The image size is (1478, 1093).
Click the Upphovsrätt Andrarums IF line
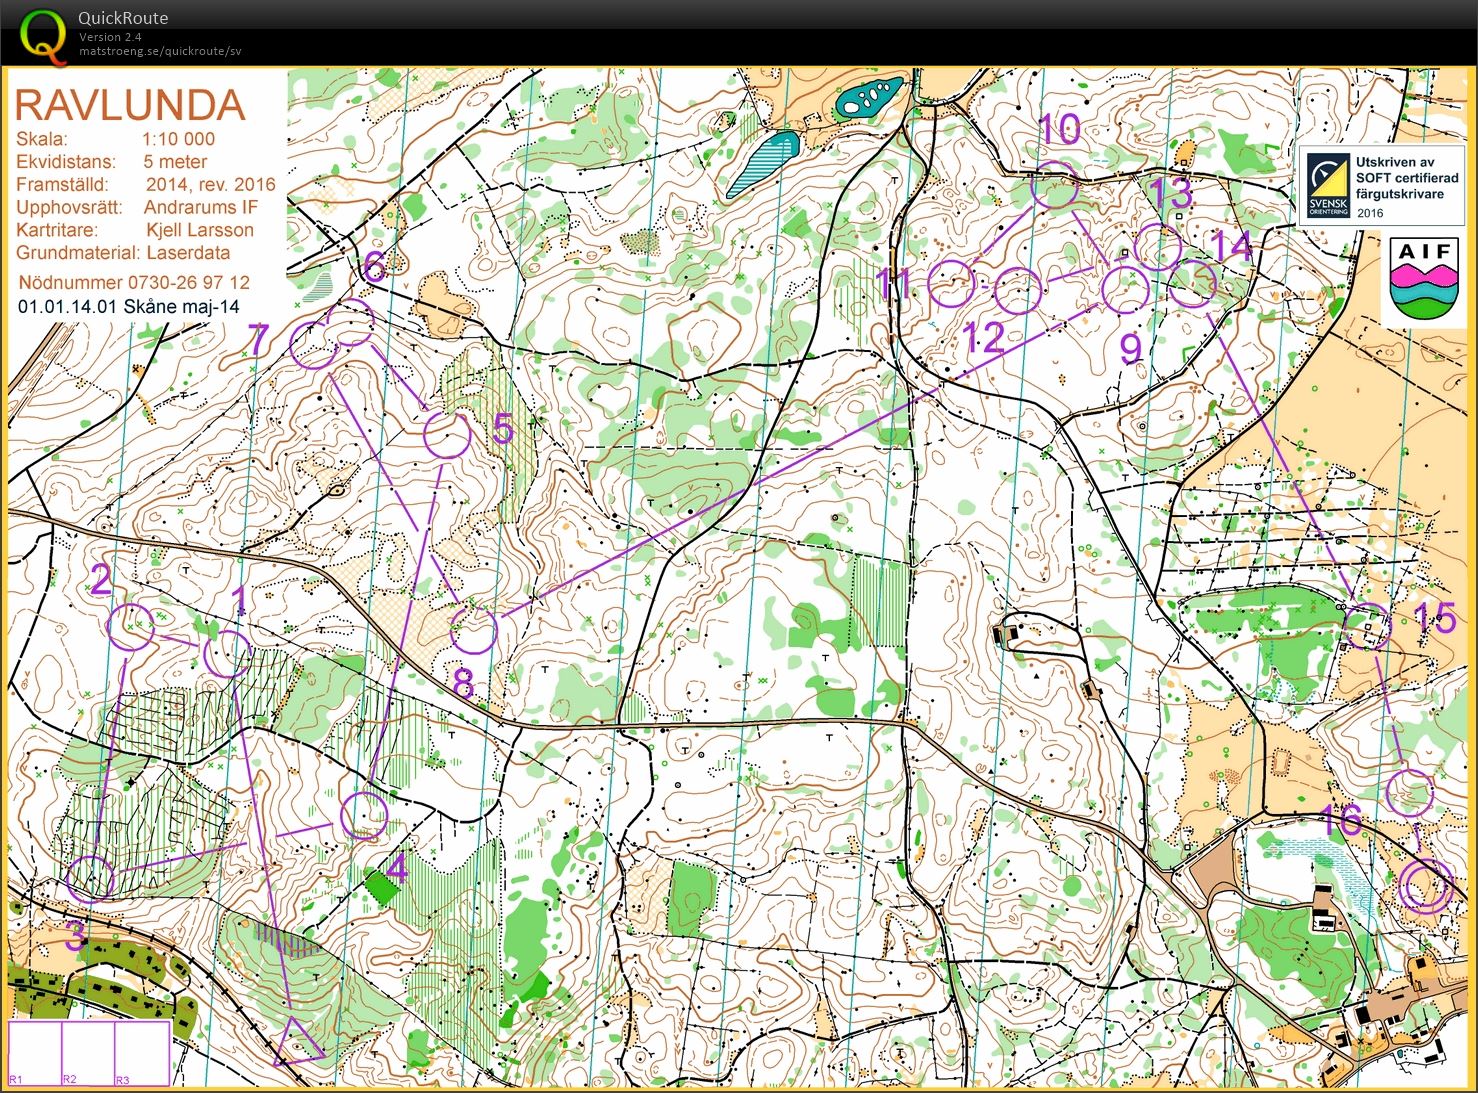pos(136,207)
